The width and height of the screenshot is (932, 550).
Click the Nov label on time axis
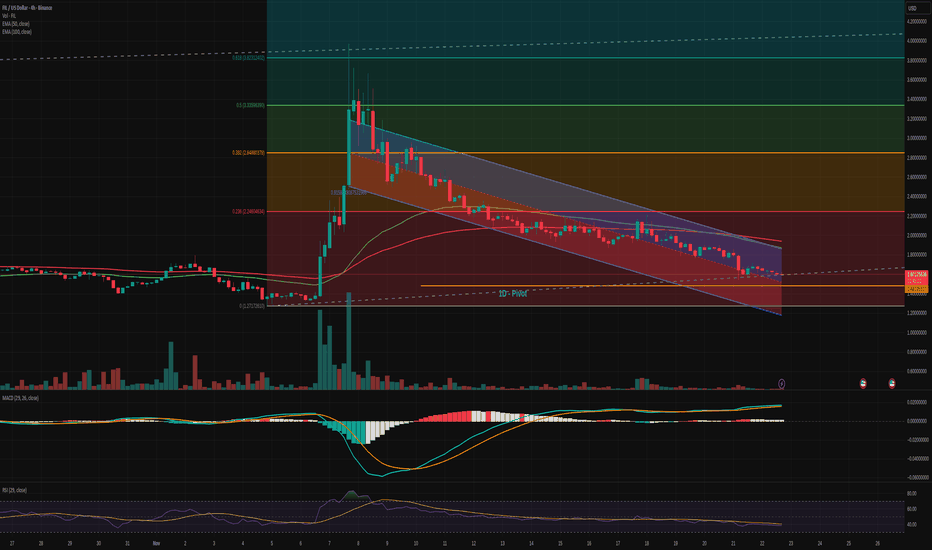tap(156, 544)
